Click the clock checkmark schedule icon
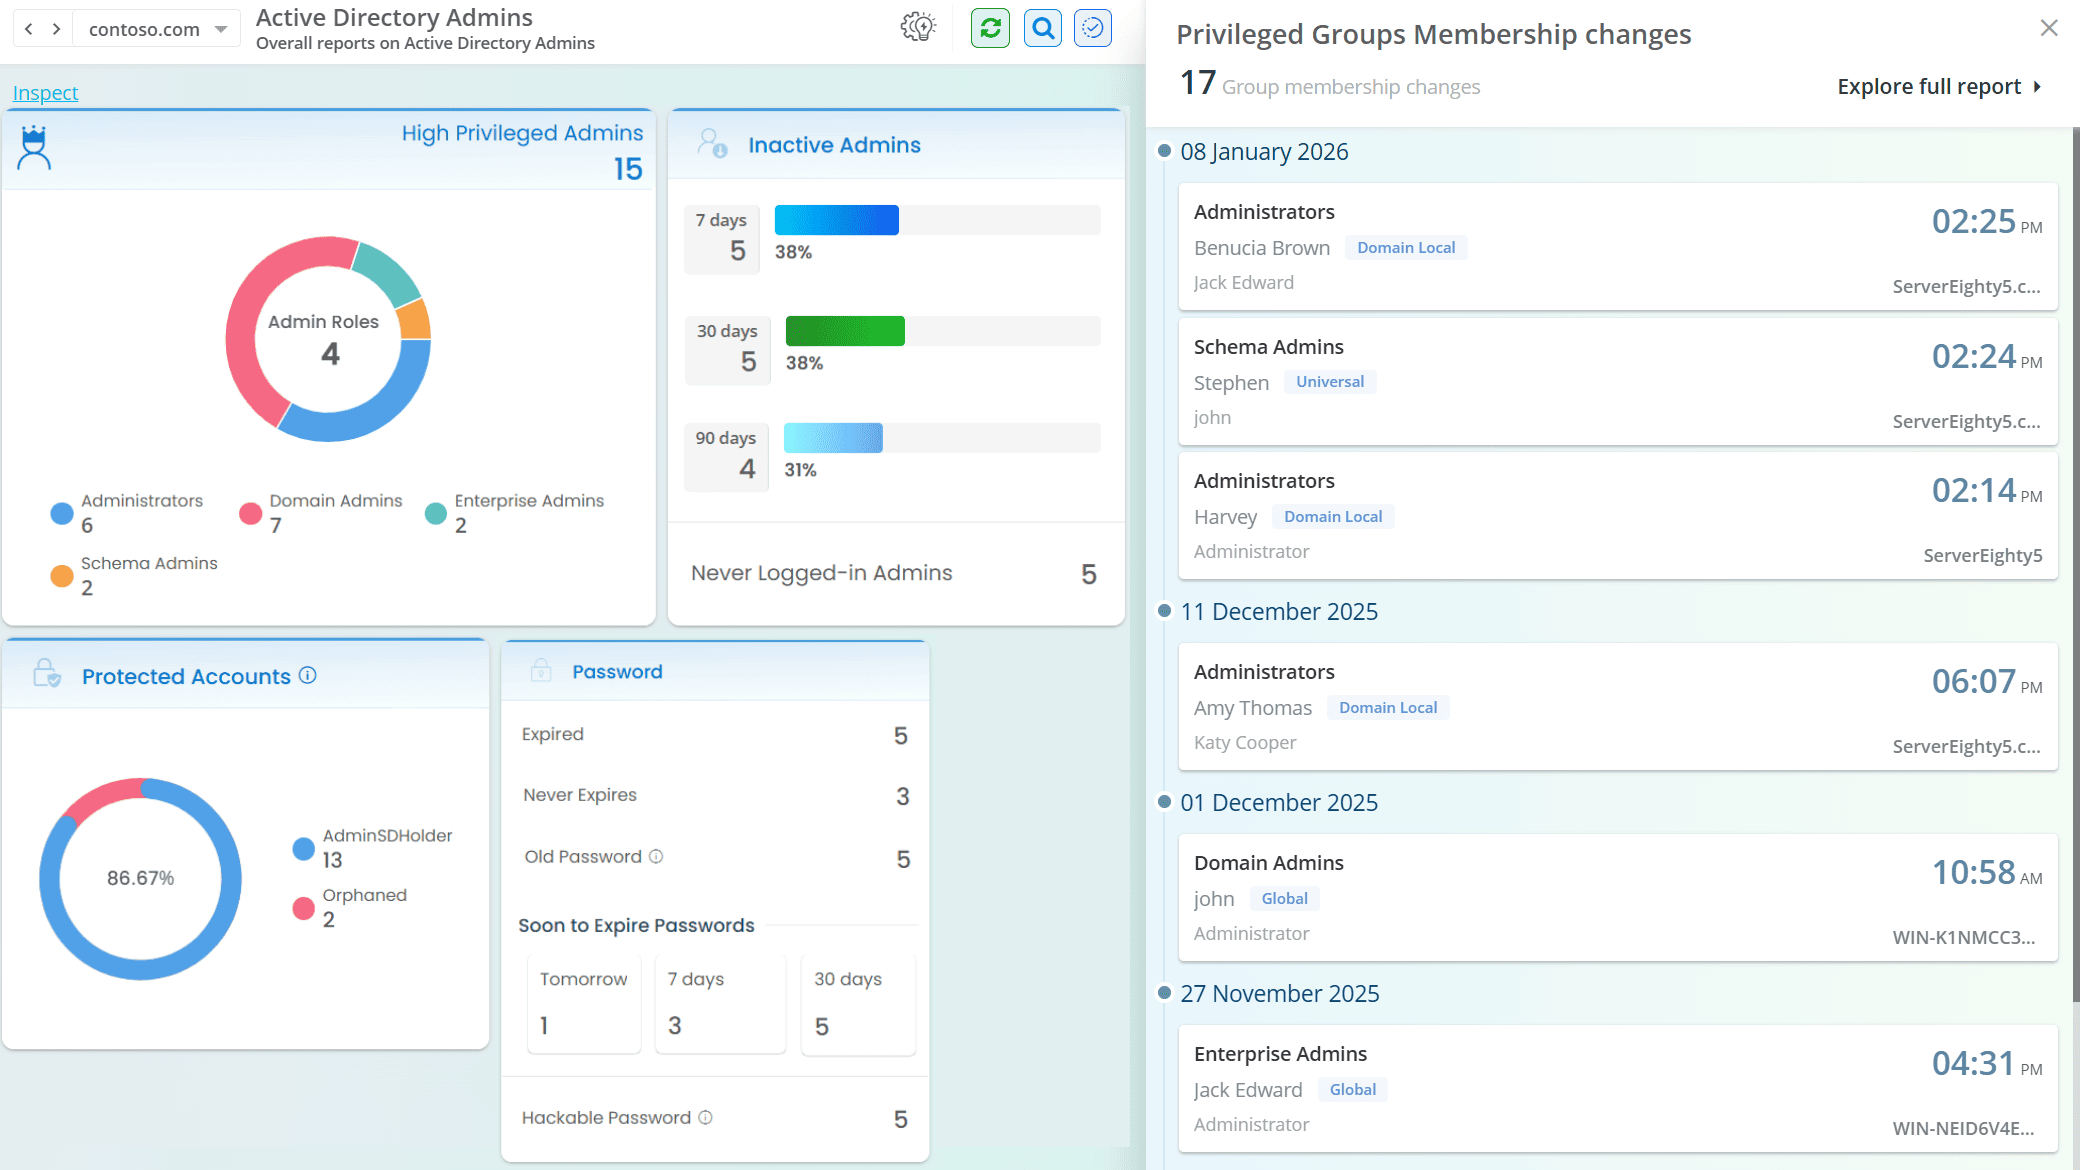The height and width of the screenshot is (1170, 2080). pyautogui.click(x=1092, y=28)
